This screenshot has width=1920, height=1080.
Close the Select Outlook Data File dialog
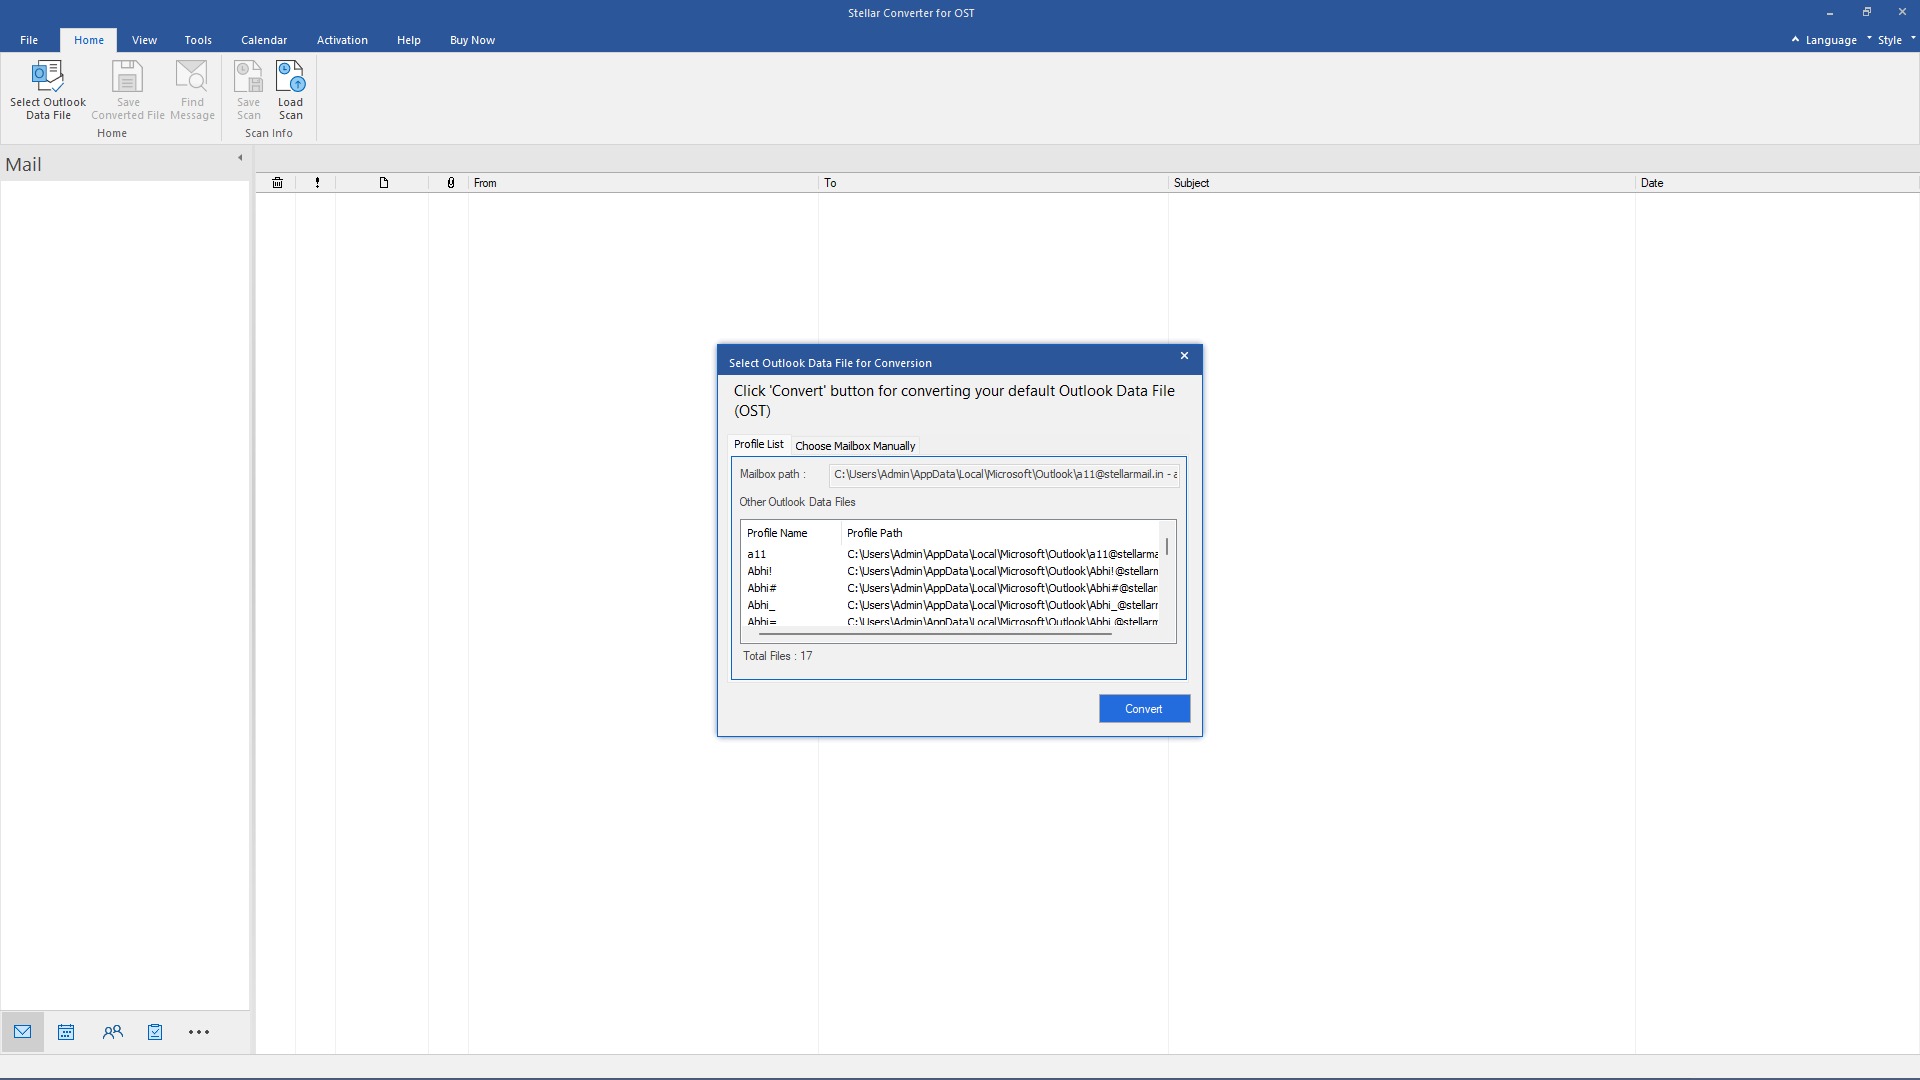point(1184,356)
